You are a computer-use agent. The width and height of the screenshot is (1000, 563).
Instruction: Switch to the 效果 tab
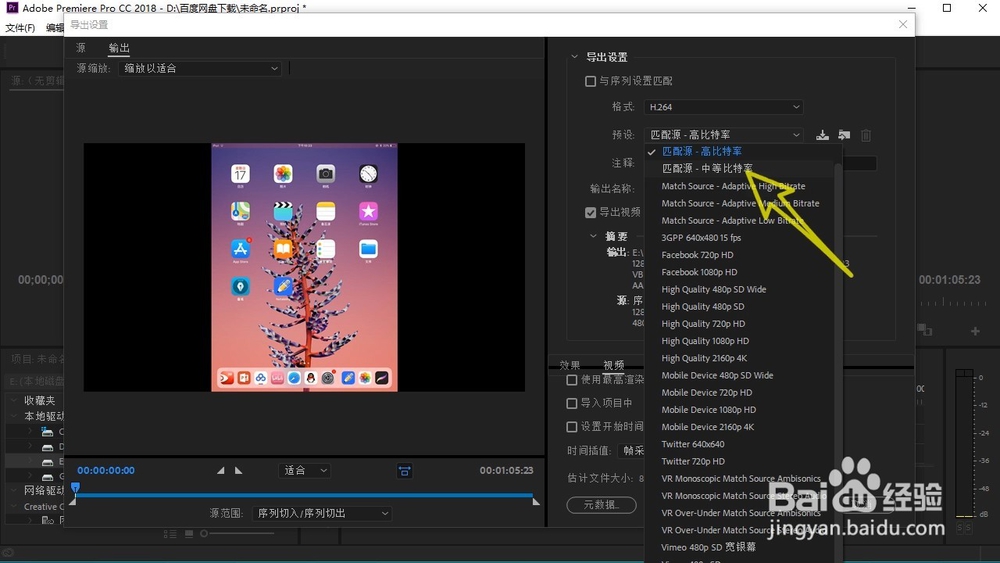tap(570, 365)
